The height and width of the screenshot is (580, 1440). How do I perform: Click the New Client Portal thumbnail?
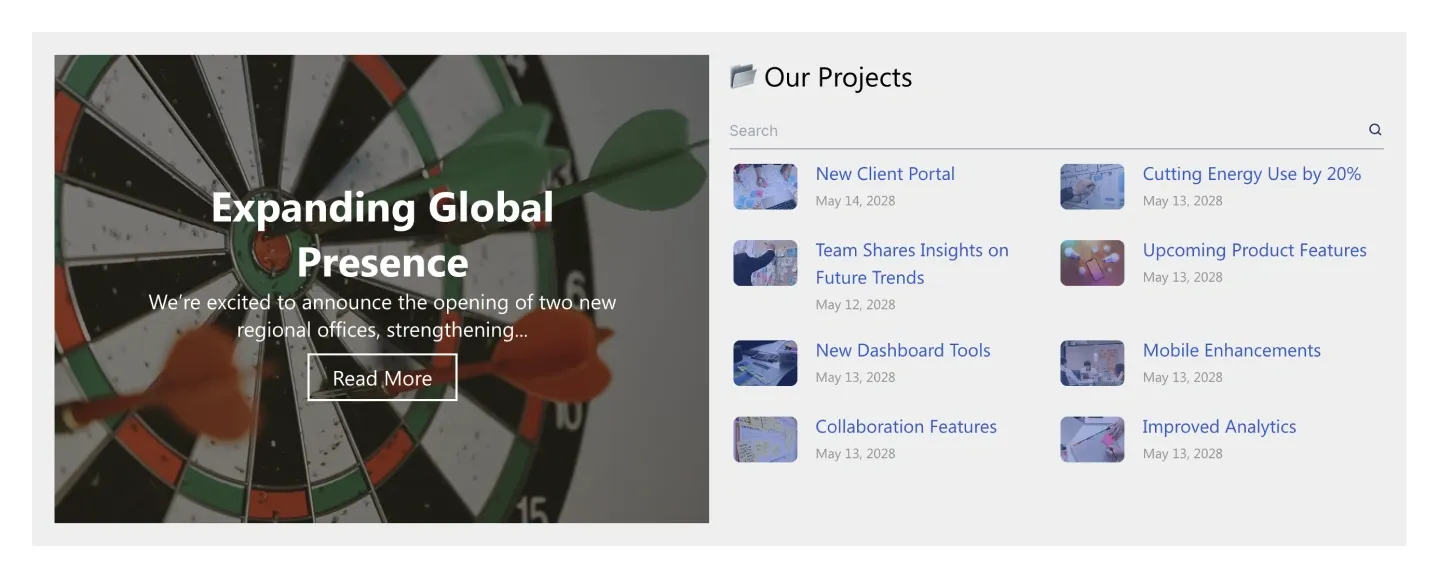pyautogui.click(x=765, y=187)
